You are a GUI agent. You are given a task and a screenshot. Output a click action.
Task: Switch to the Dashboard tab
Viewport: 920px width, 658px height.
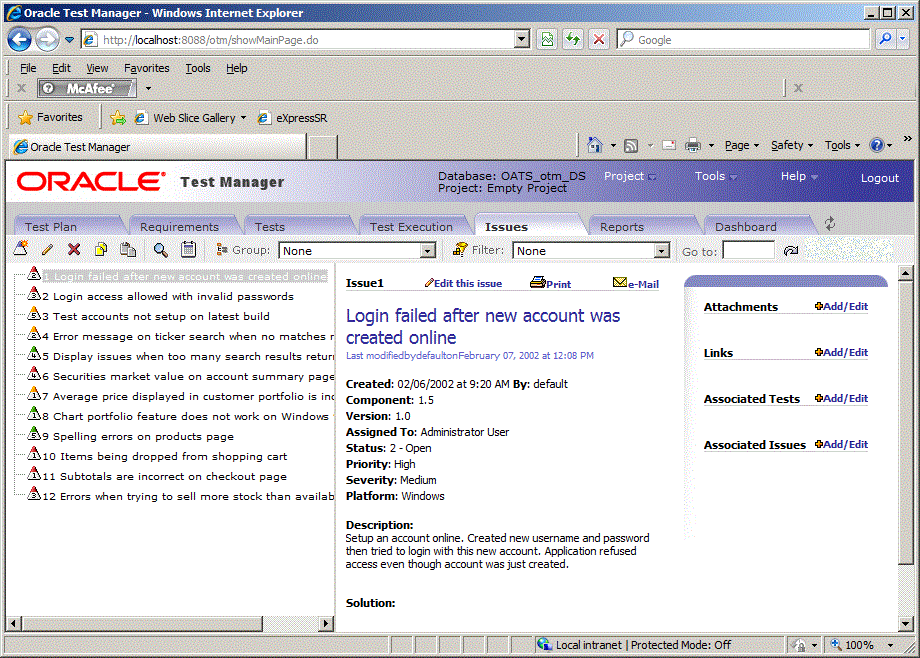[x=745, y=227]
